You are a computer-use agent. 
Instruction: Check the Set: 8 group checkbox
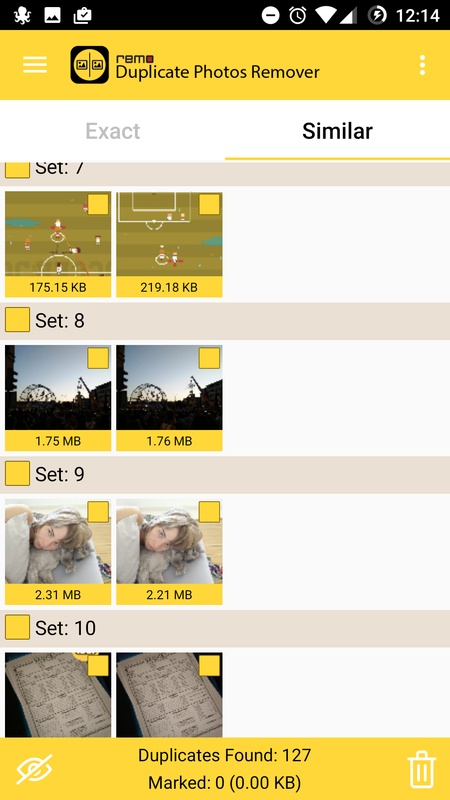pyautogui.click(x=17, y=320)
